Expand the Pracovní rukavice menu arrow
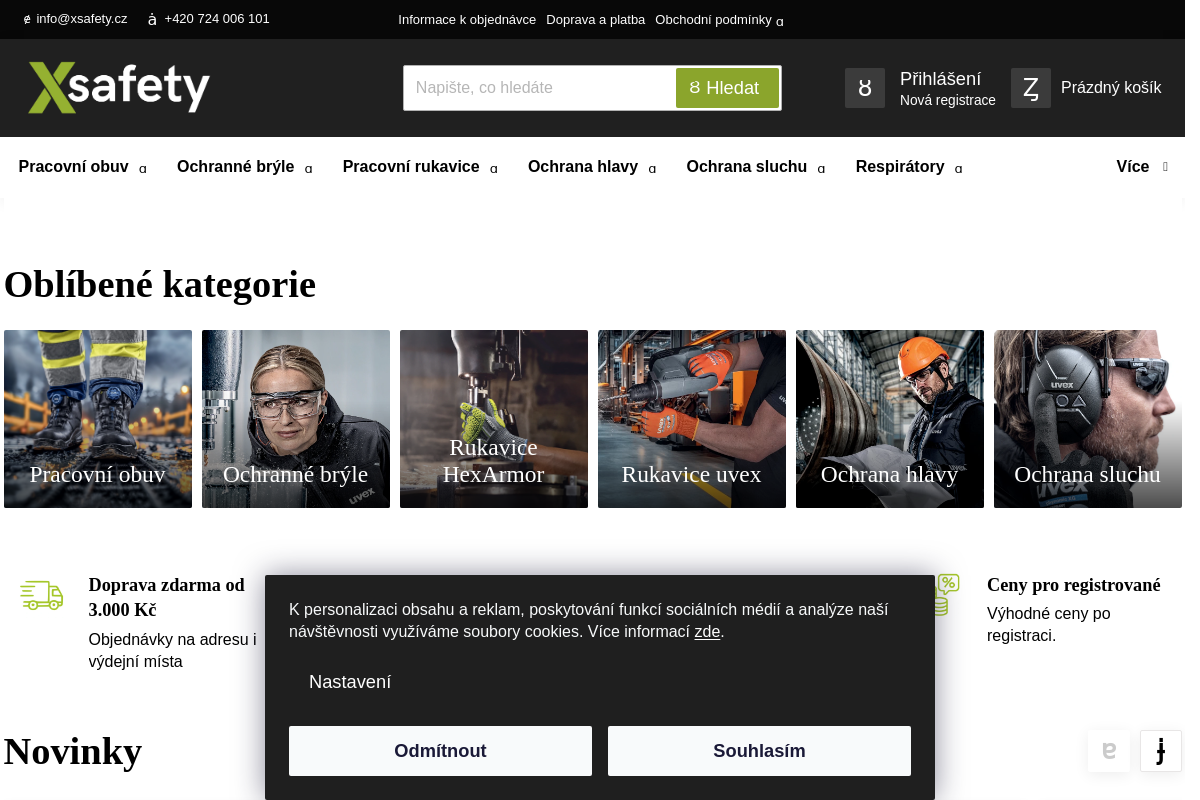The image size is (1200, 800). coord(494,168)
